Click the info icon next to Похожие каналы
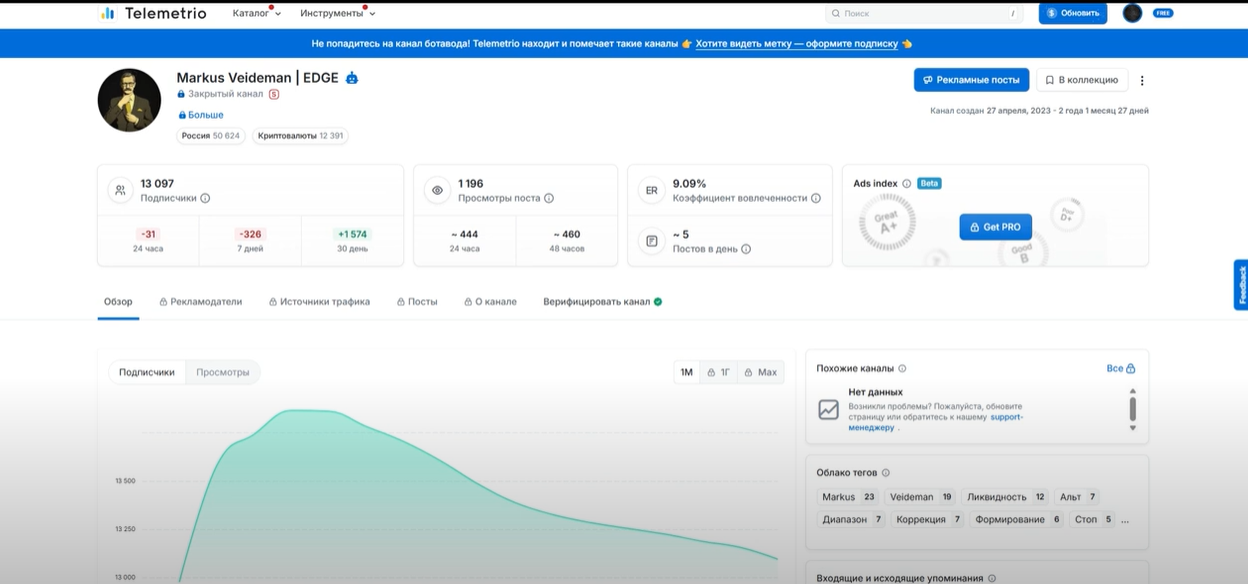Screen dimensions: 1248x584 click(902, 369)
